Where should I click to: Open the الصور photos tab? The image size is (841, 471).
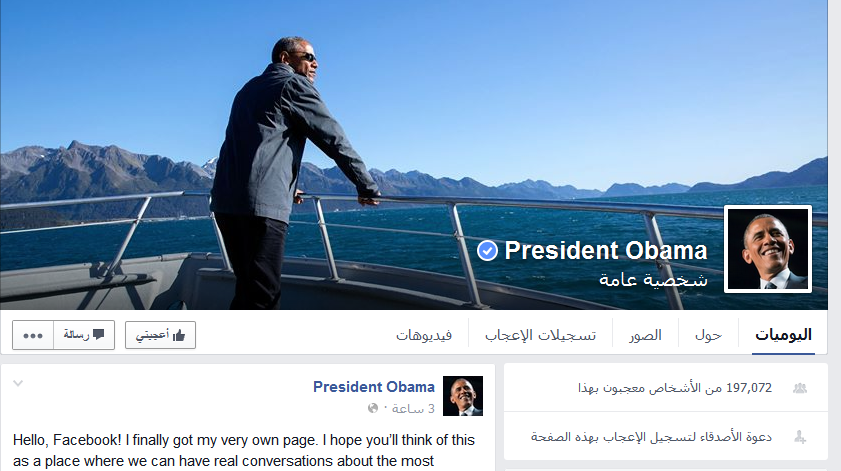[645, 335]
